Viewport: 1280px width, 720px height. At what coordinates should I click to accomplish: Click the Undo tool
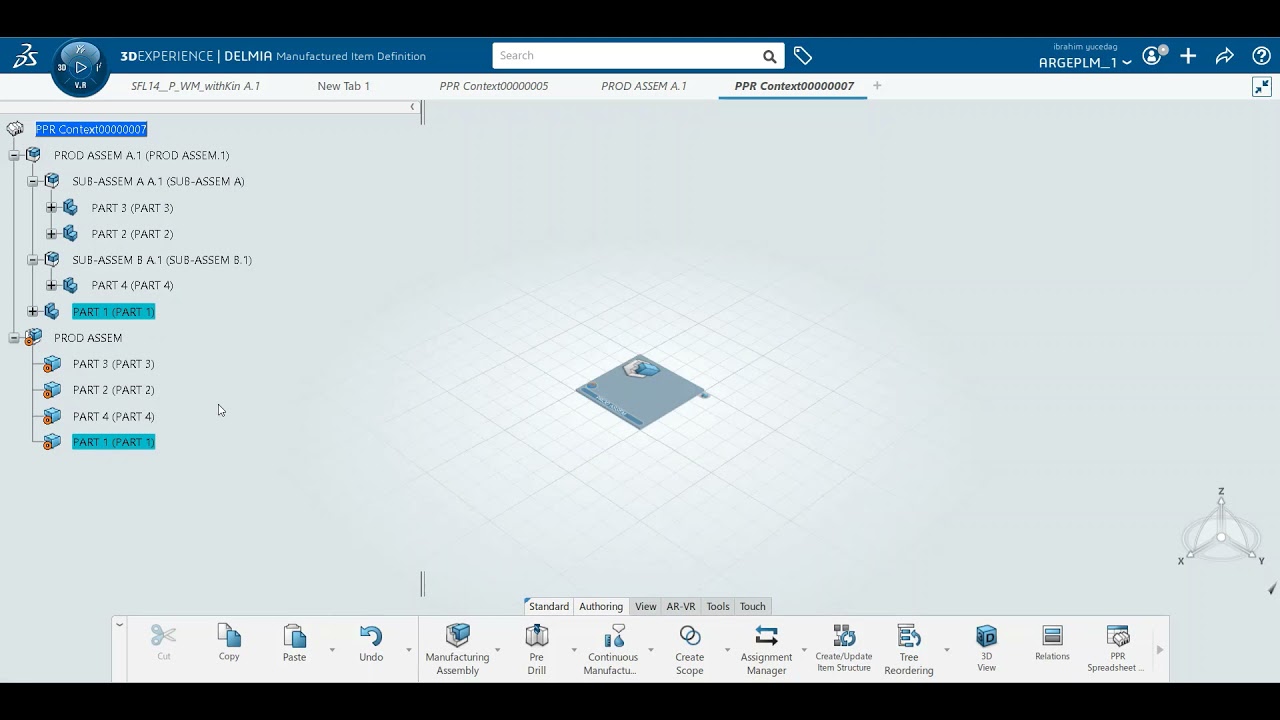(371, 642)
